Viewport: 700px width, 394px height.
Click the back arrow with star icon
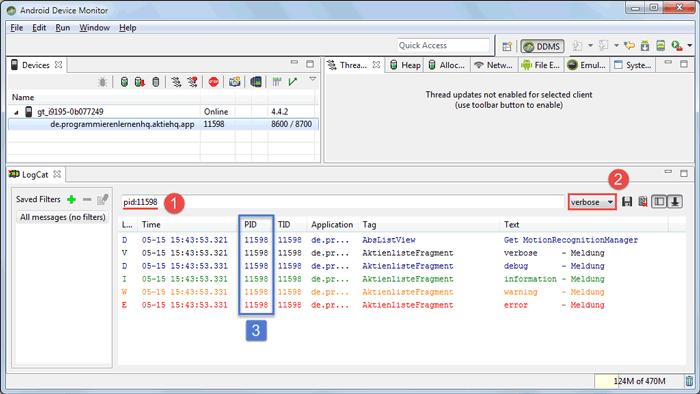pyautogui.click(x=629, y=46)
